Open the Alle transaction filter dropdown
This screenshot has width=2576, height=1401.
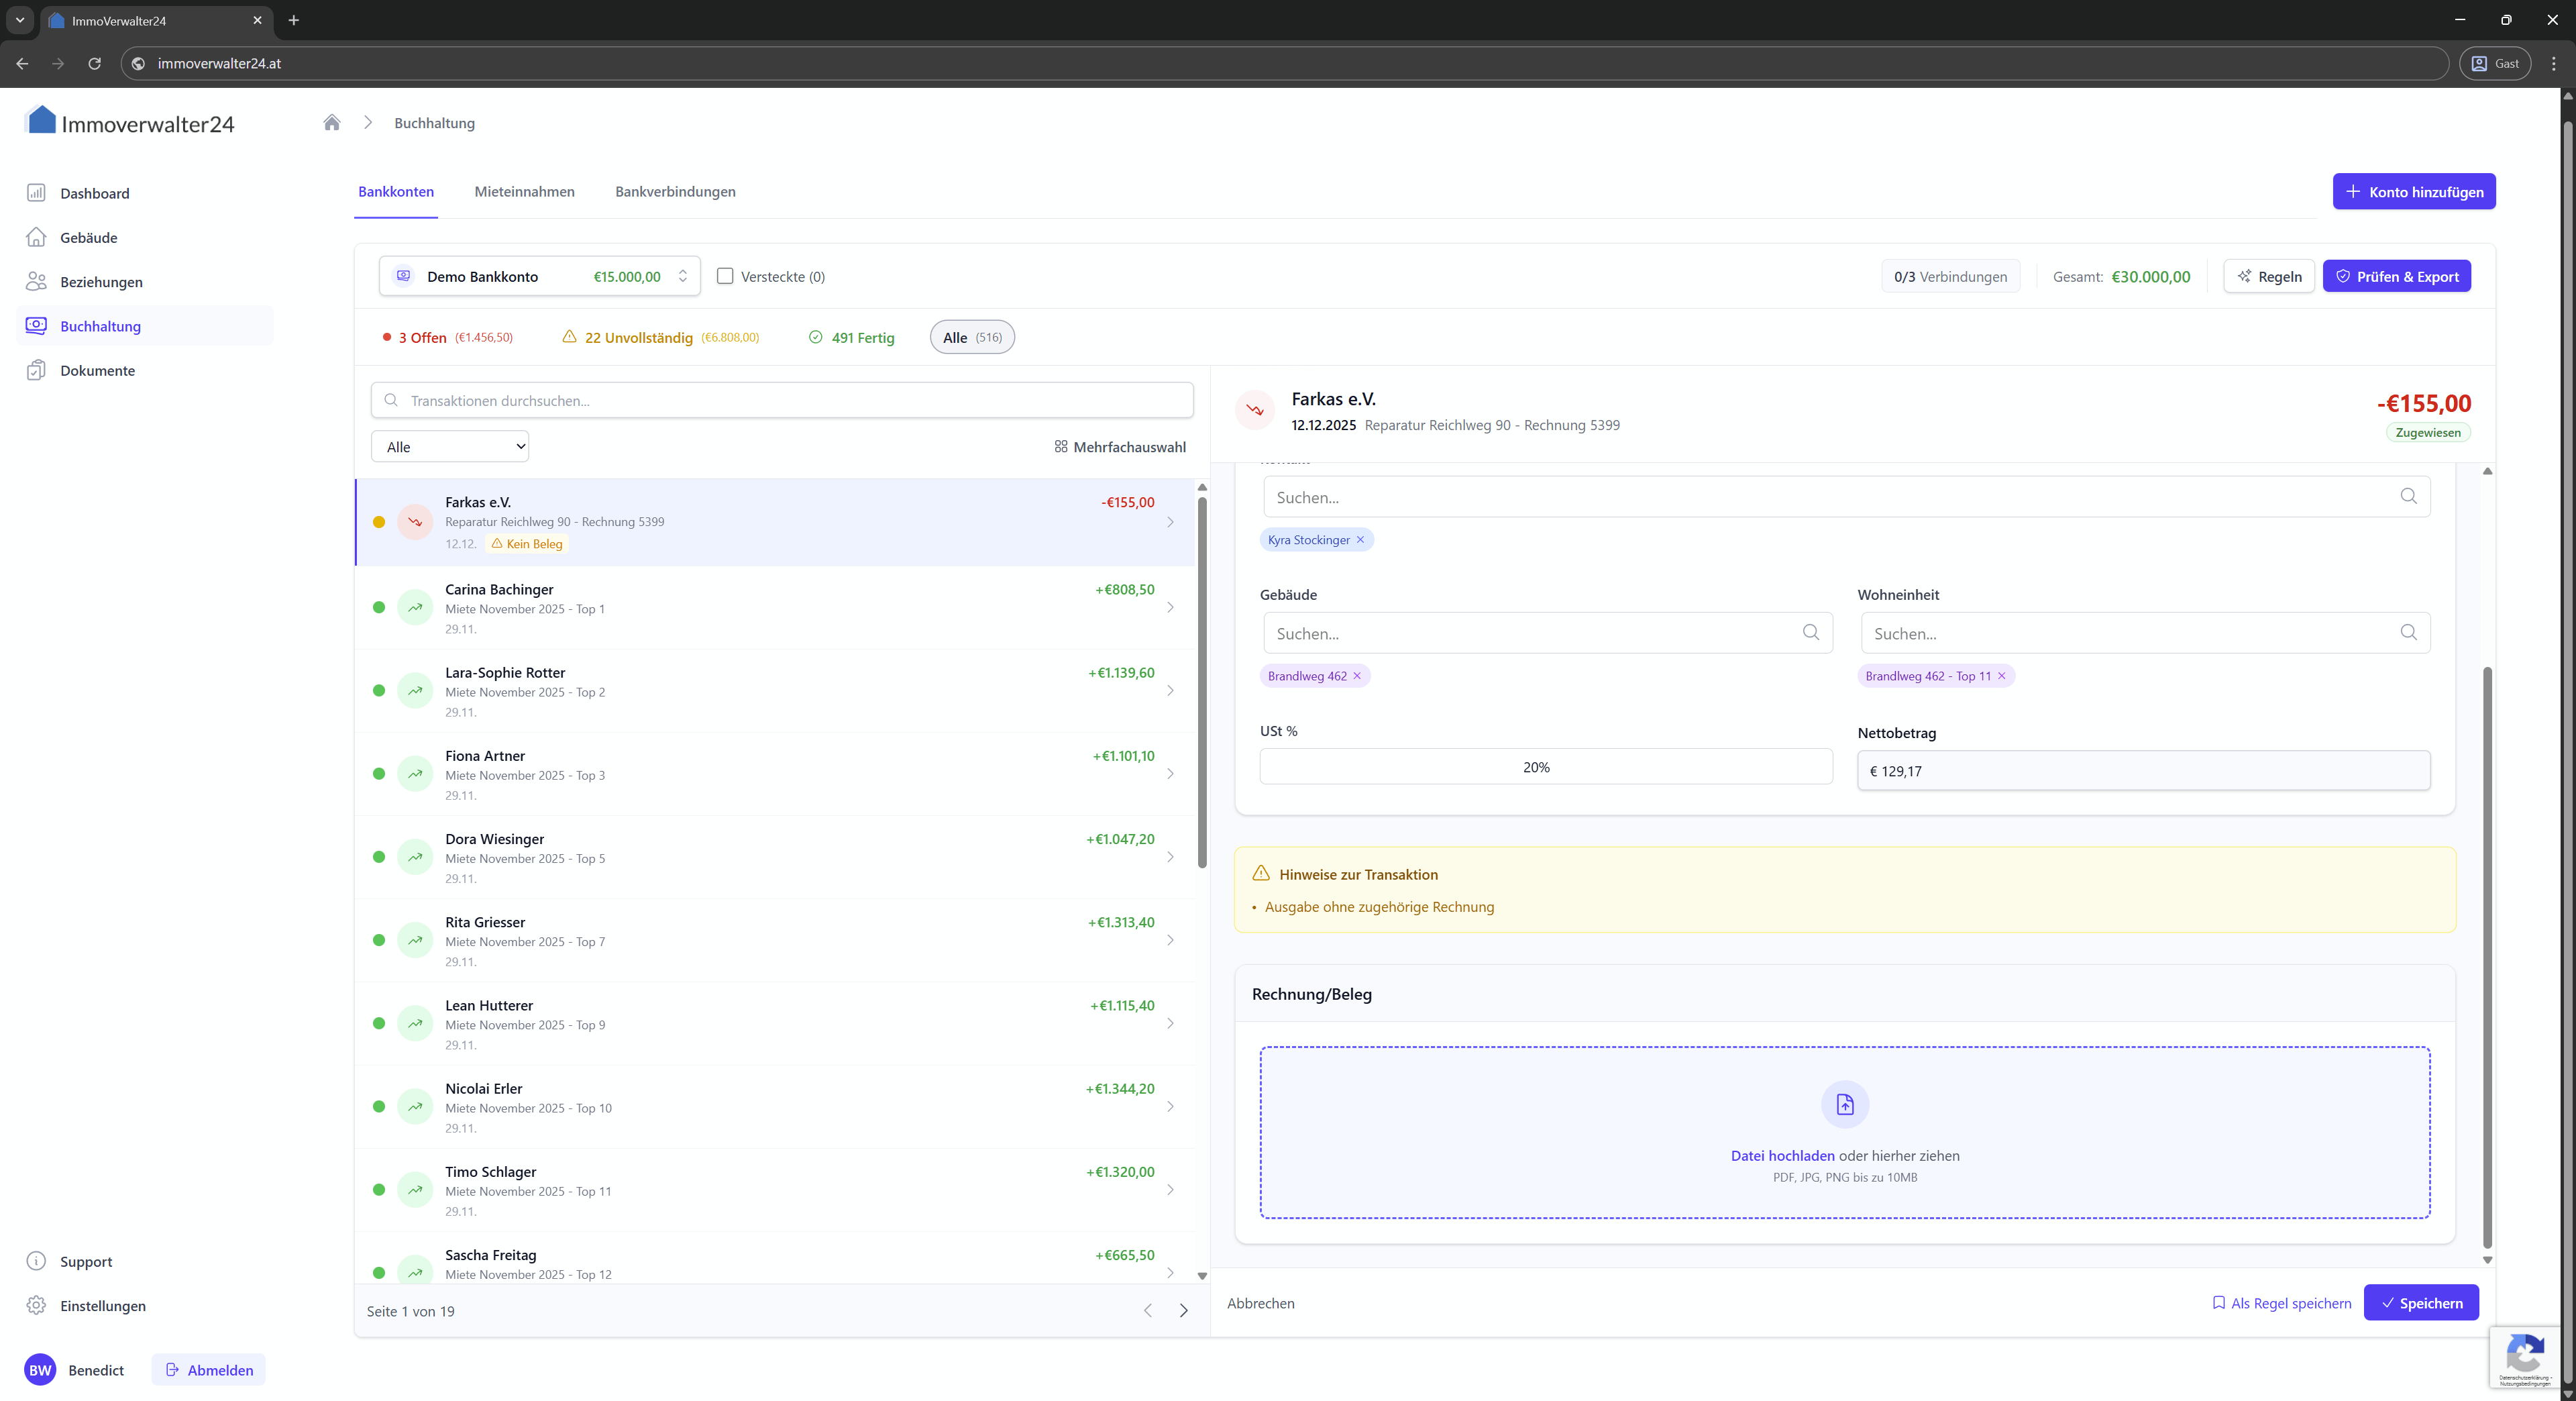click(x=450, y=447)
